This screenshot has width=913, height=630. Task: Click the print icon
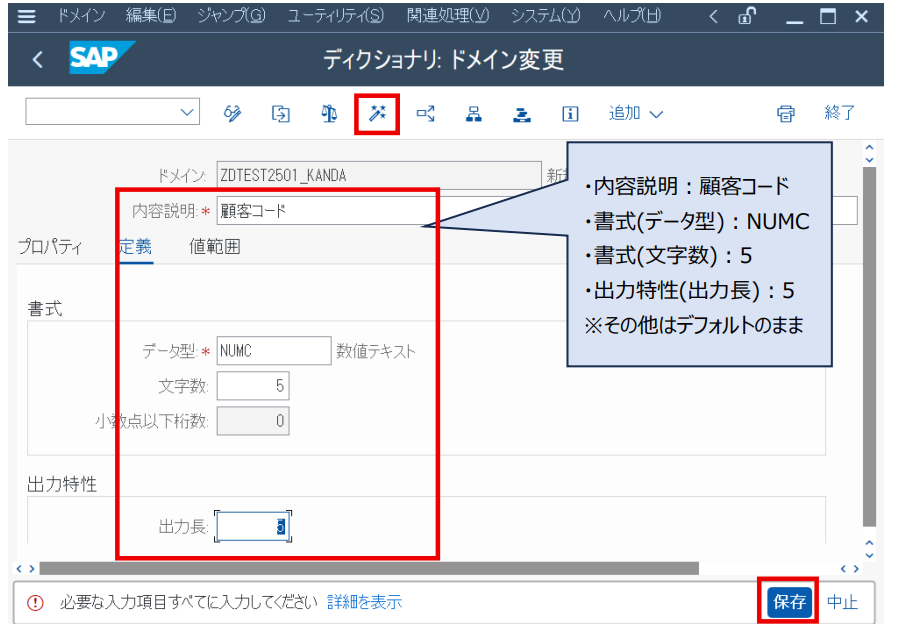tap(785, 114)
